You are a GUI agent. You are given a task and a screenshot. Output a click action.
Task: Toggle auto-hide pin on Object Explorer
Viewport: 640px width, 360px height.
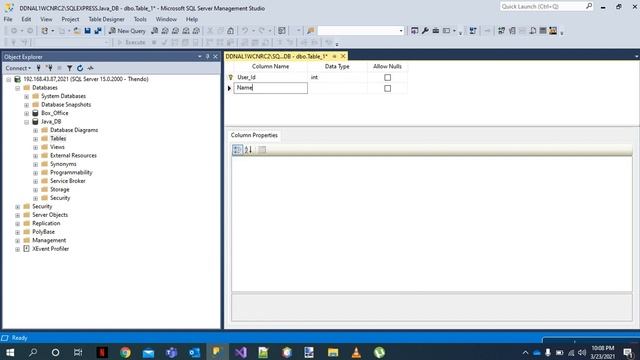(x=207, y=57)
